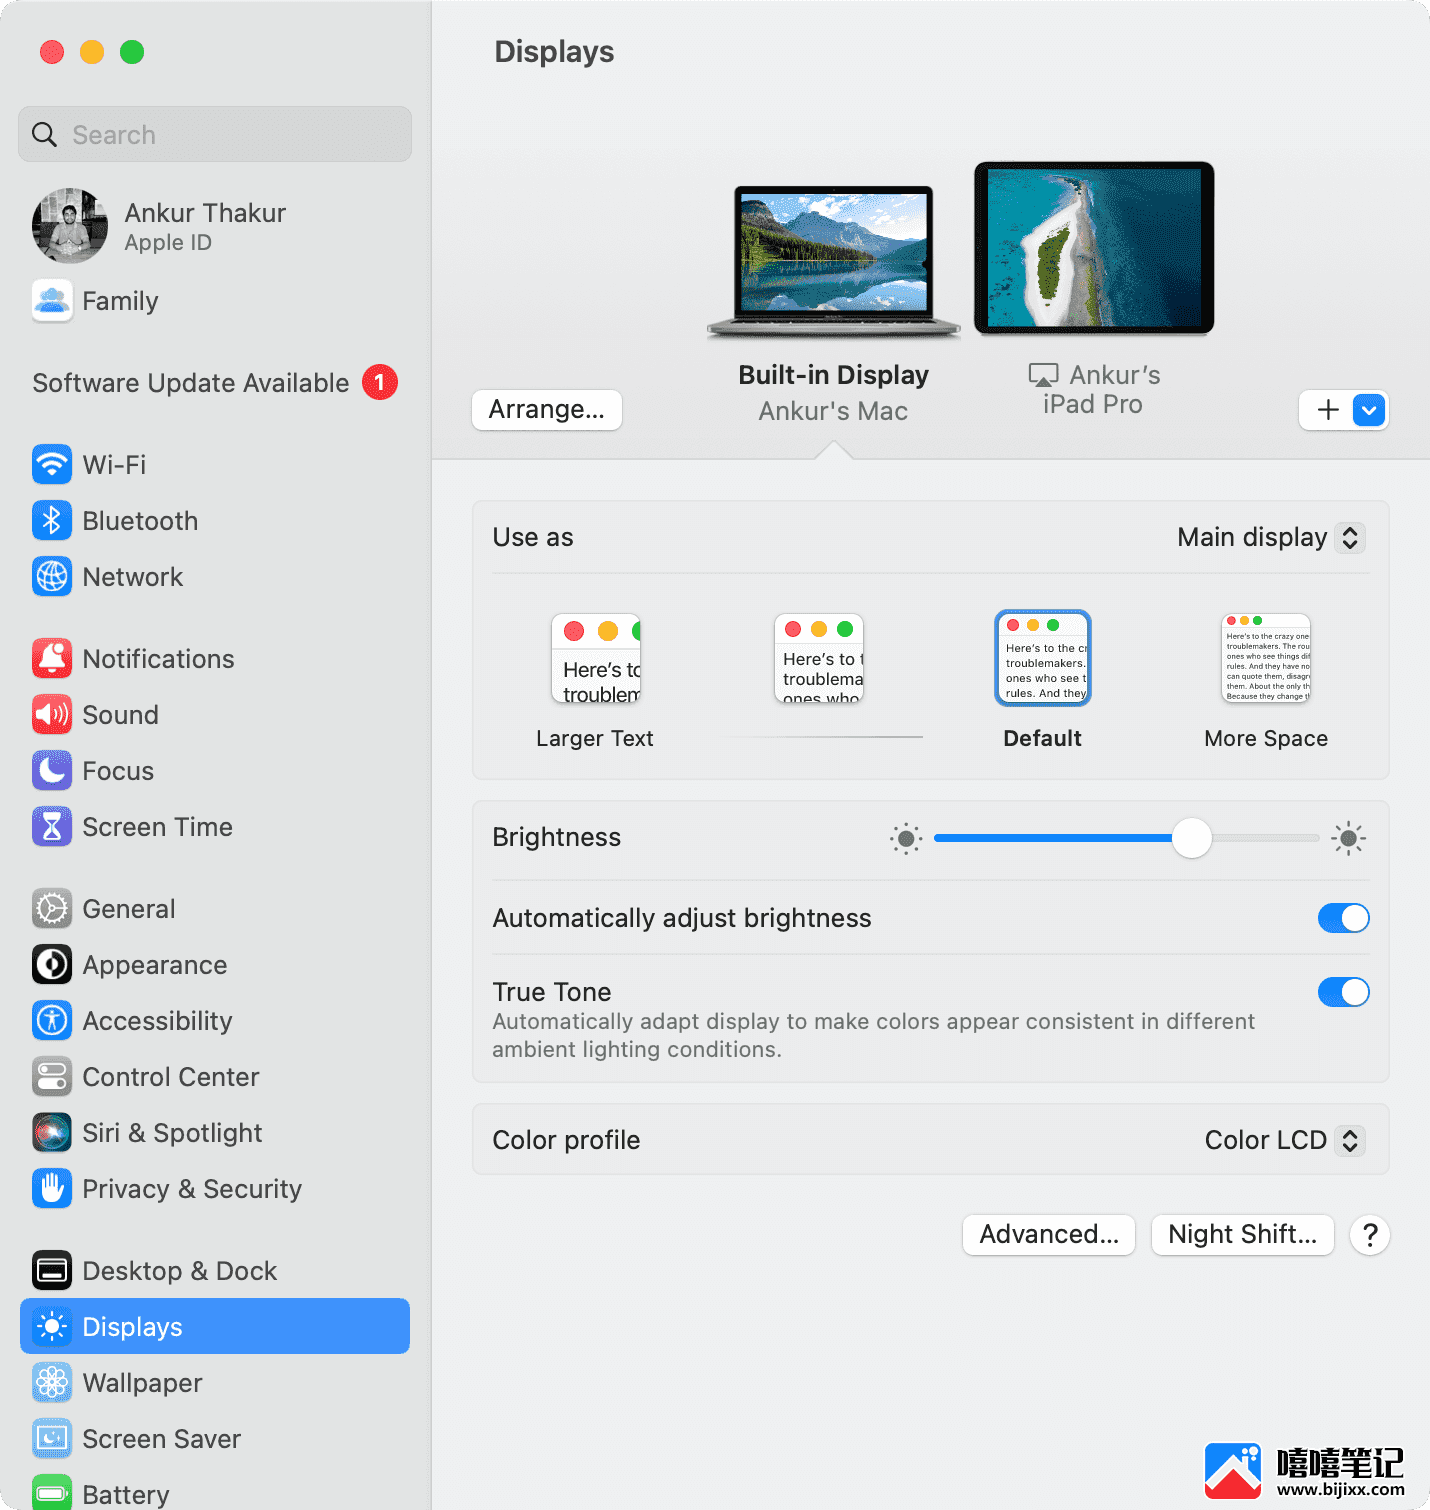The image size is (1430, 1510).
Task: Disable the True Tone switch
Action: click(x=1343, y=992)
